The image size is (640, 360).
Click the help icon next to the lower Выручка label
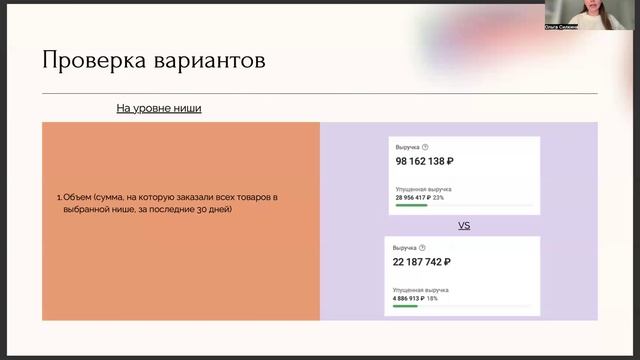point(422,248)
